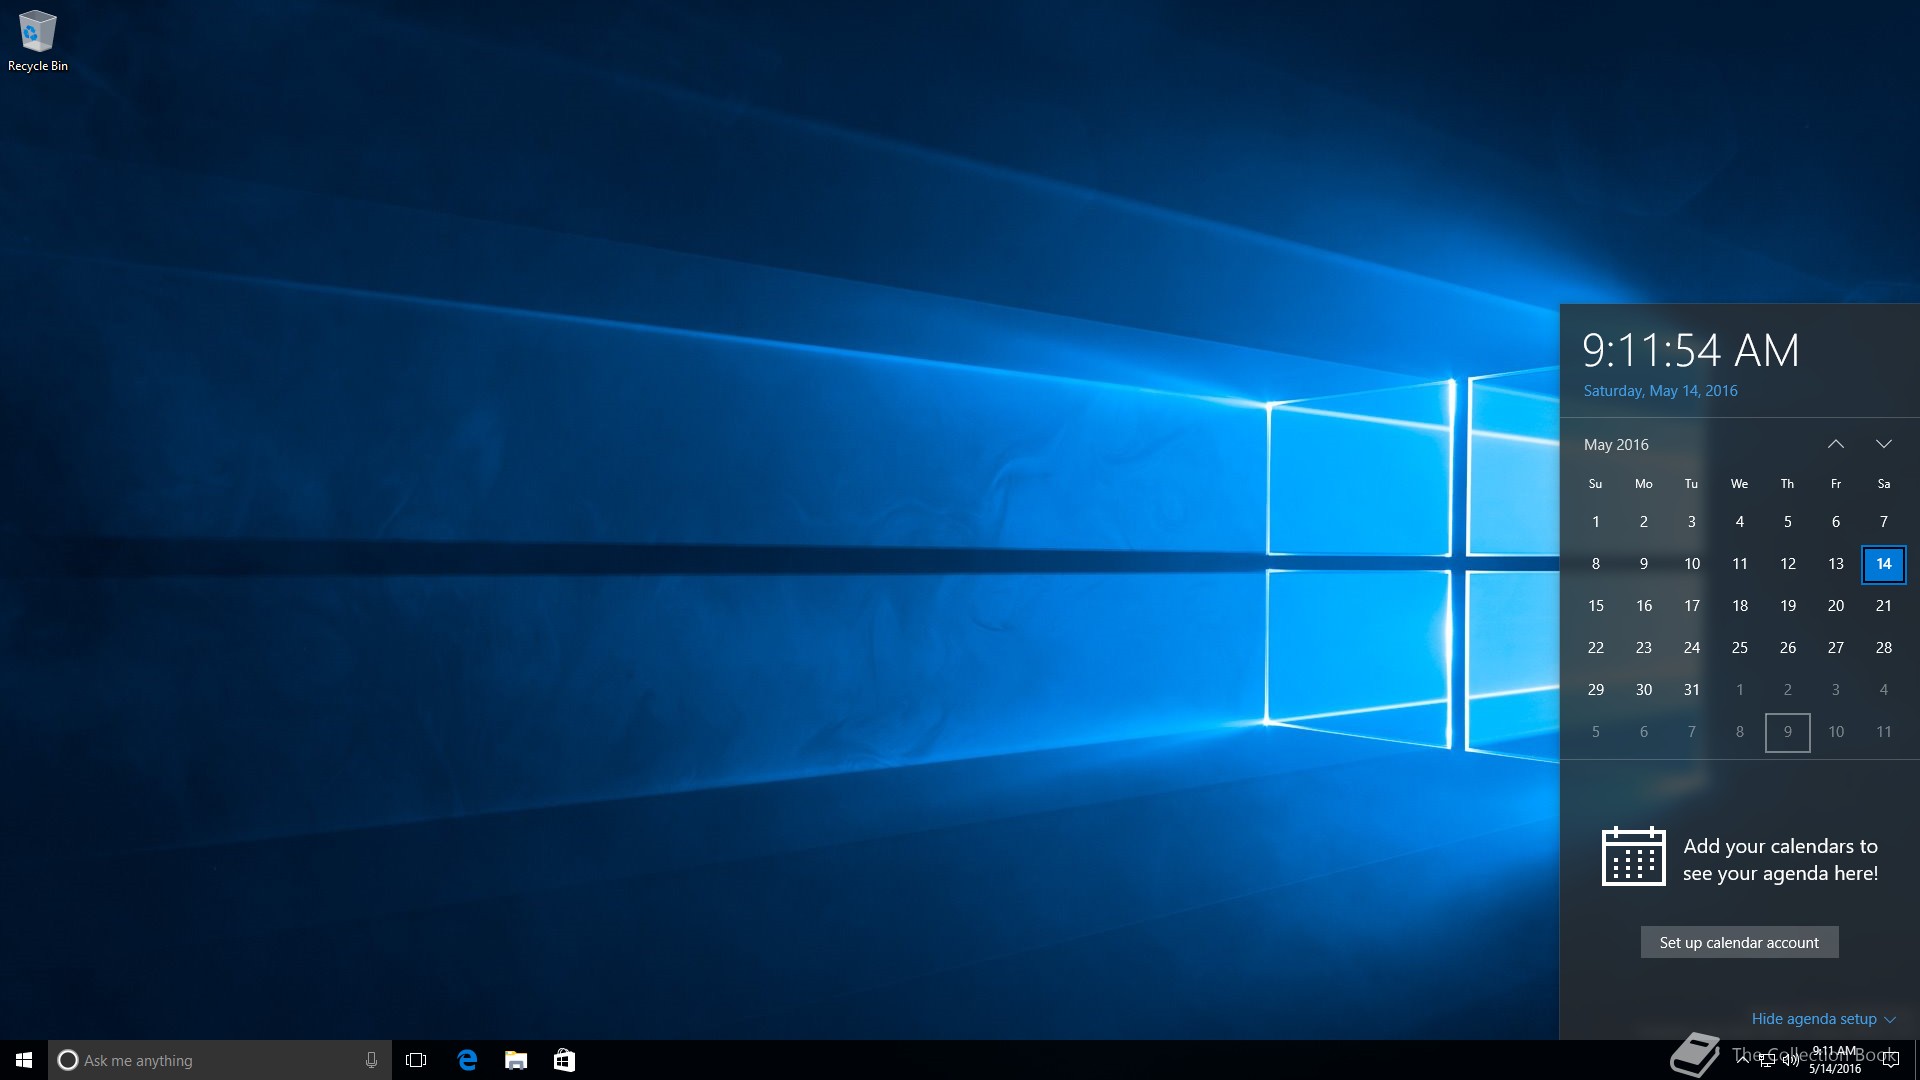Go to next month in calendar
This screenshot has width=1920, height=1080.
point(1884,444)
